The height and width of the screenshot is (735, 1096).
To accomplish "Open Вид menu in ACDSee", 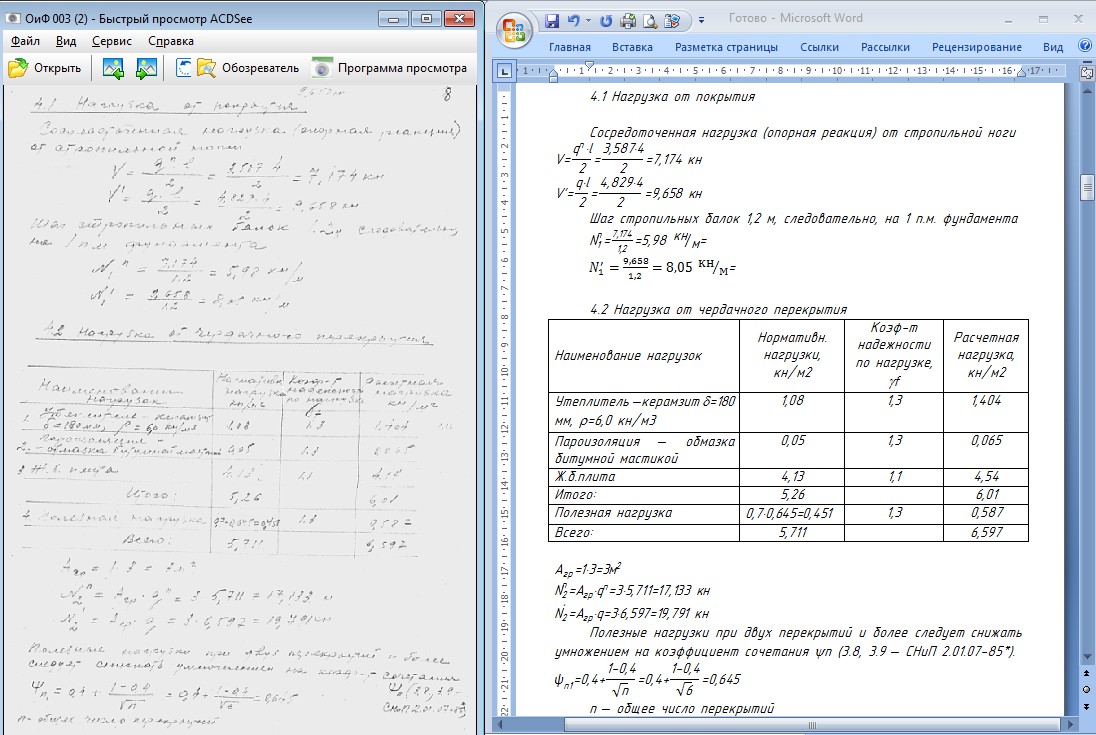I will coord(66,41).
